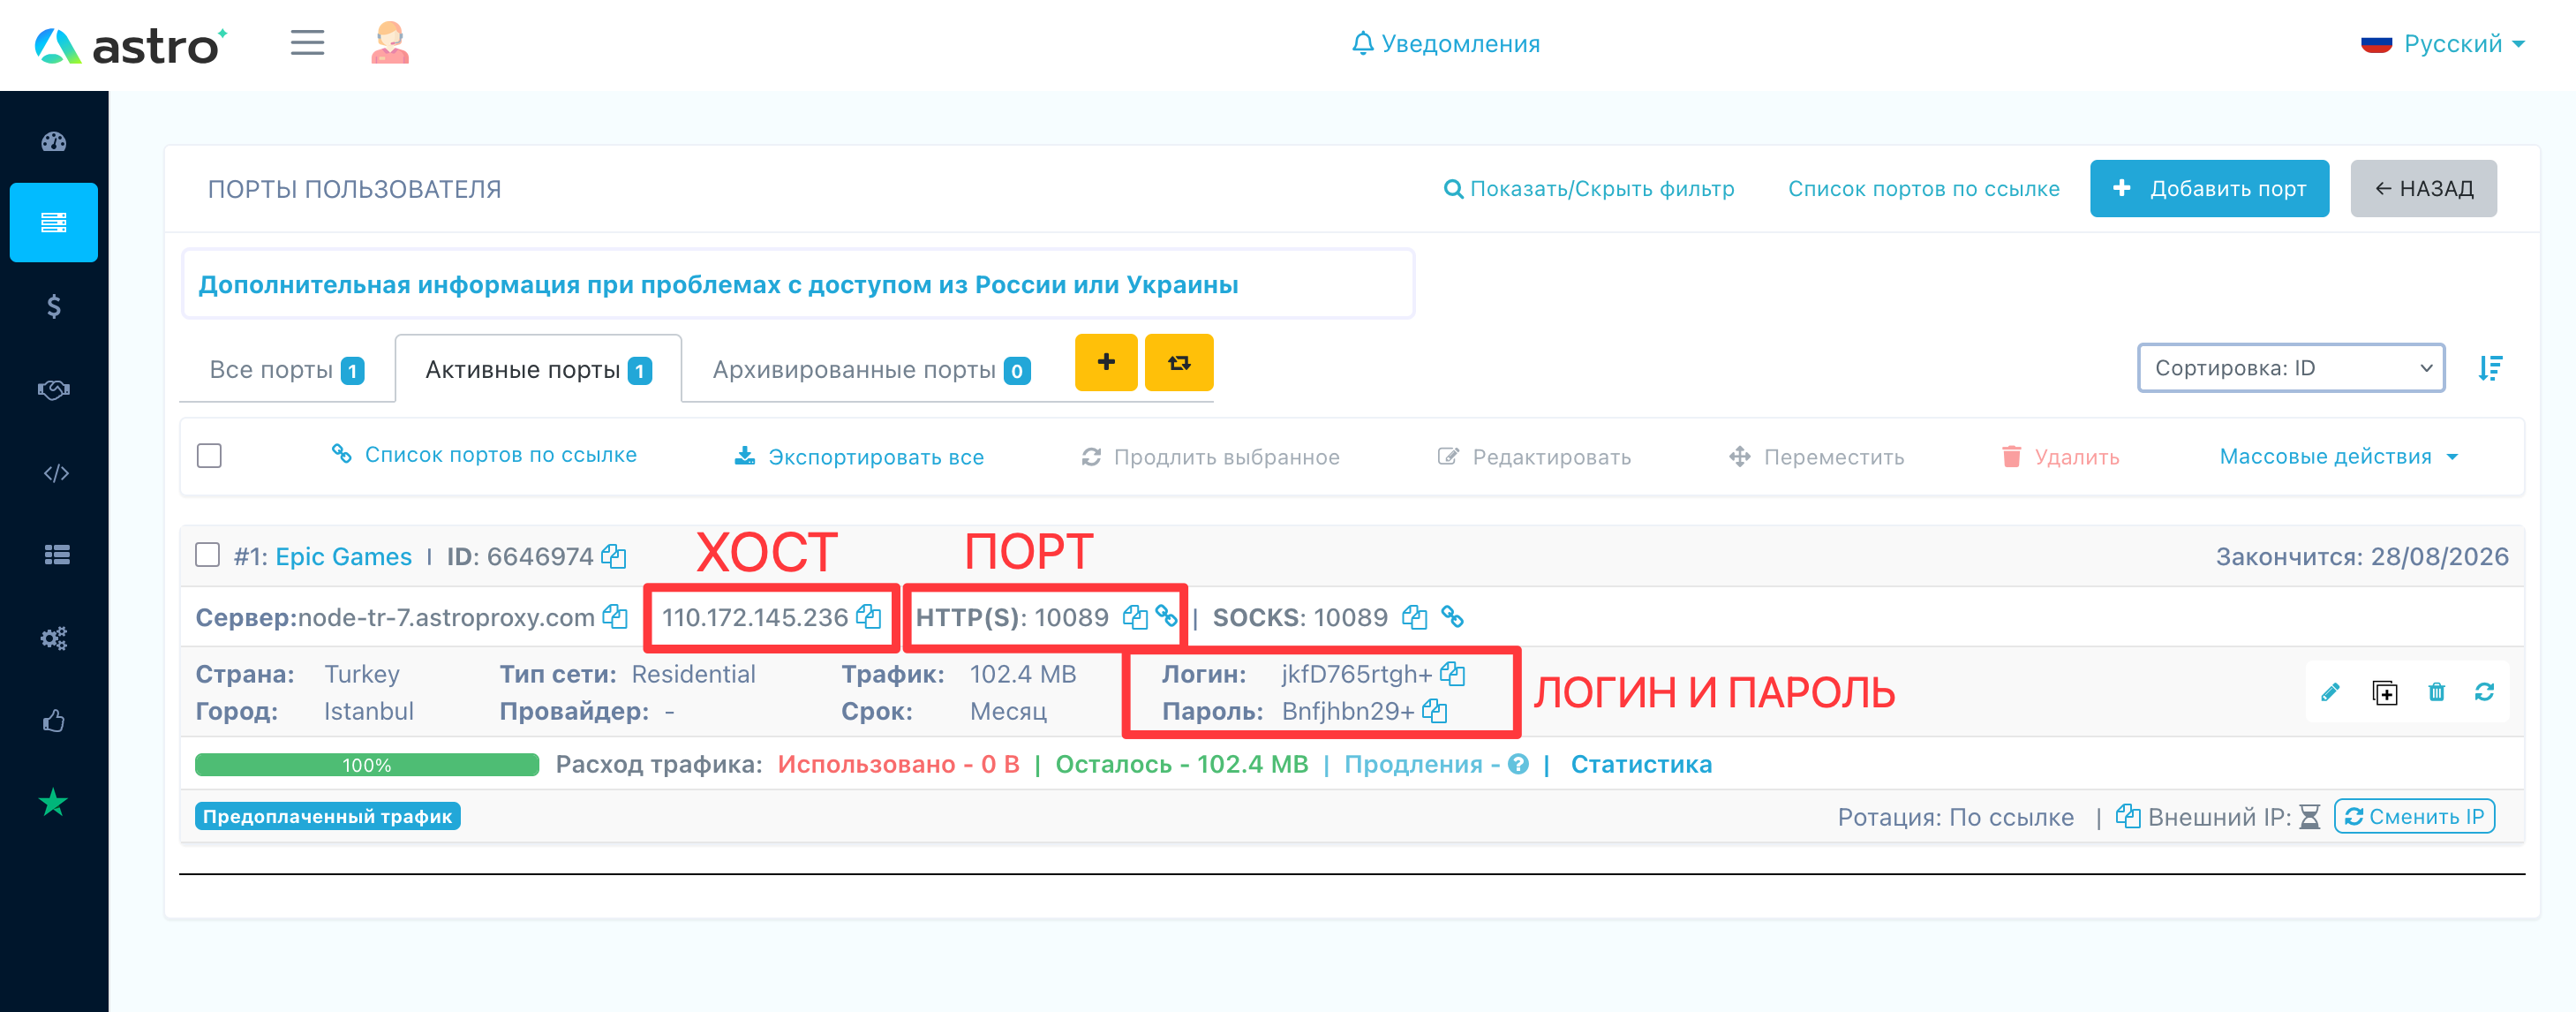Open the dollar billing icon in sidebar
The width and height of the screenshot is (2576, 1012).
tap(54, 306)
